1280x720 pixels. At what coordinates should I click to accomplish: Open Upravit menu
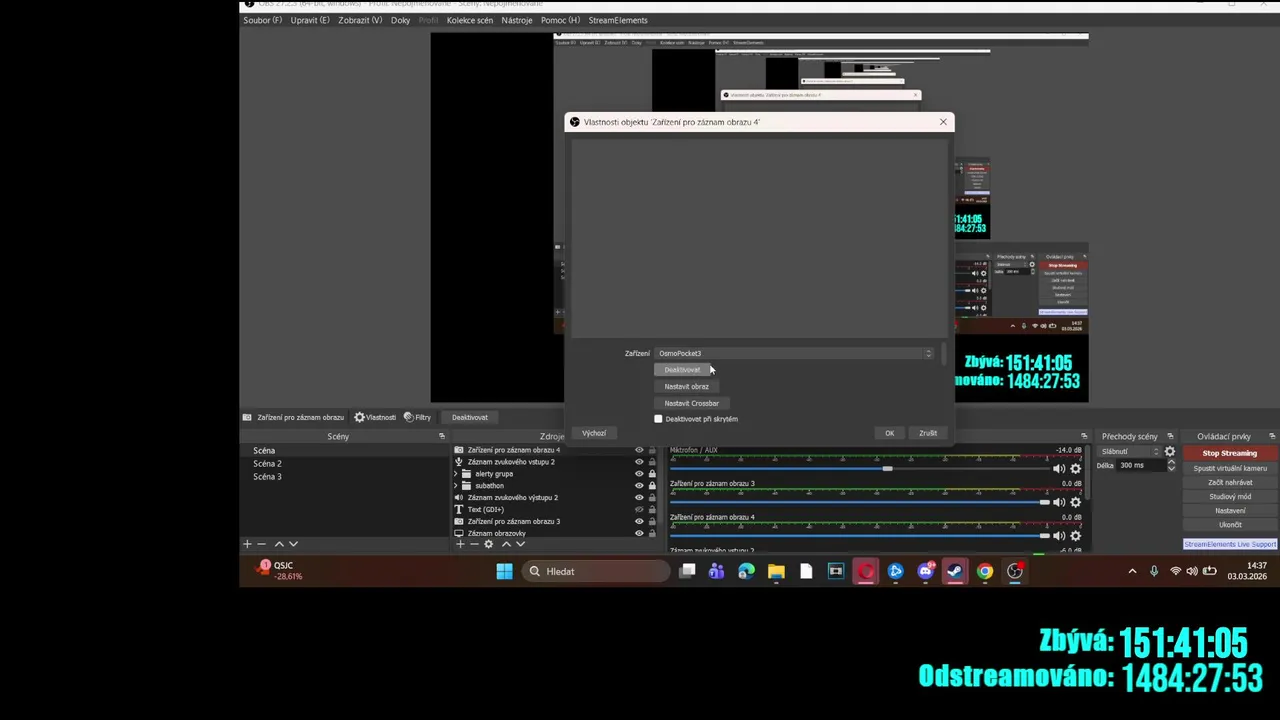tap(310, 20)
